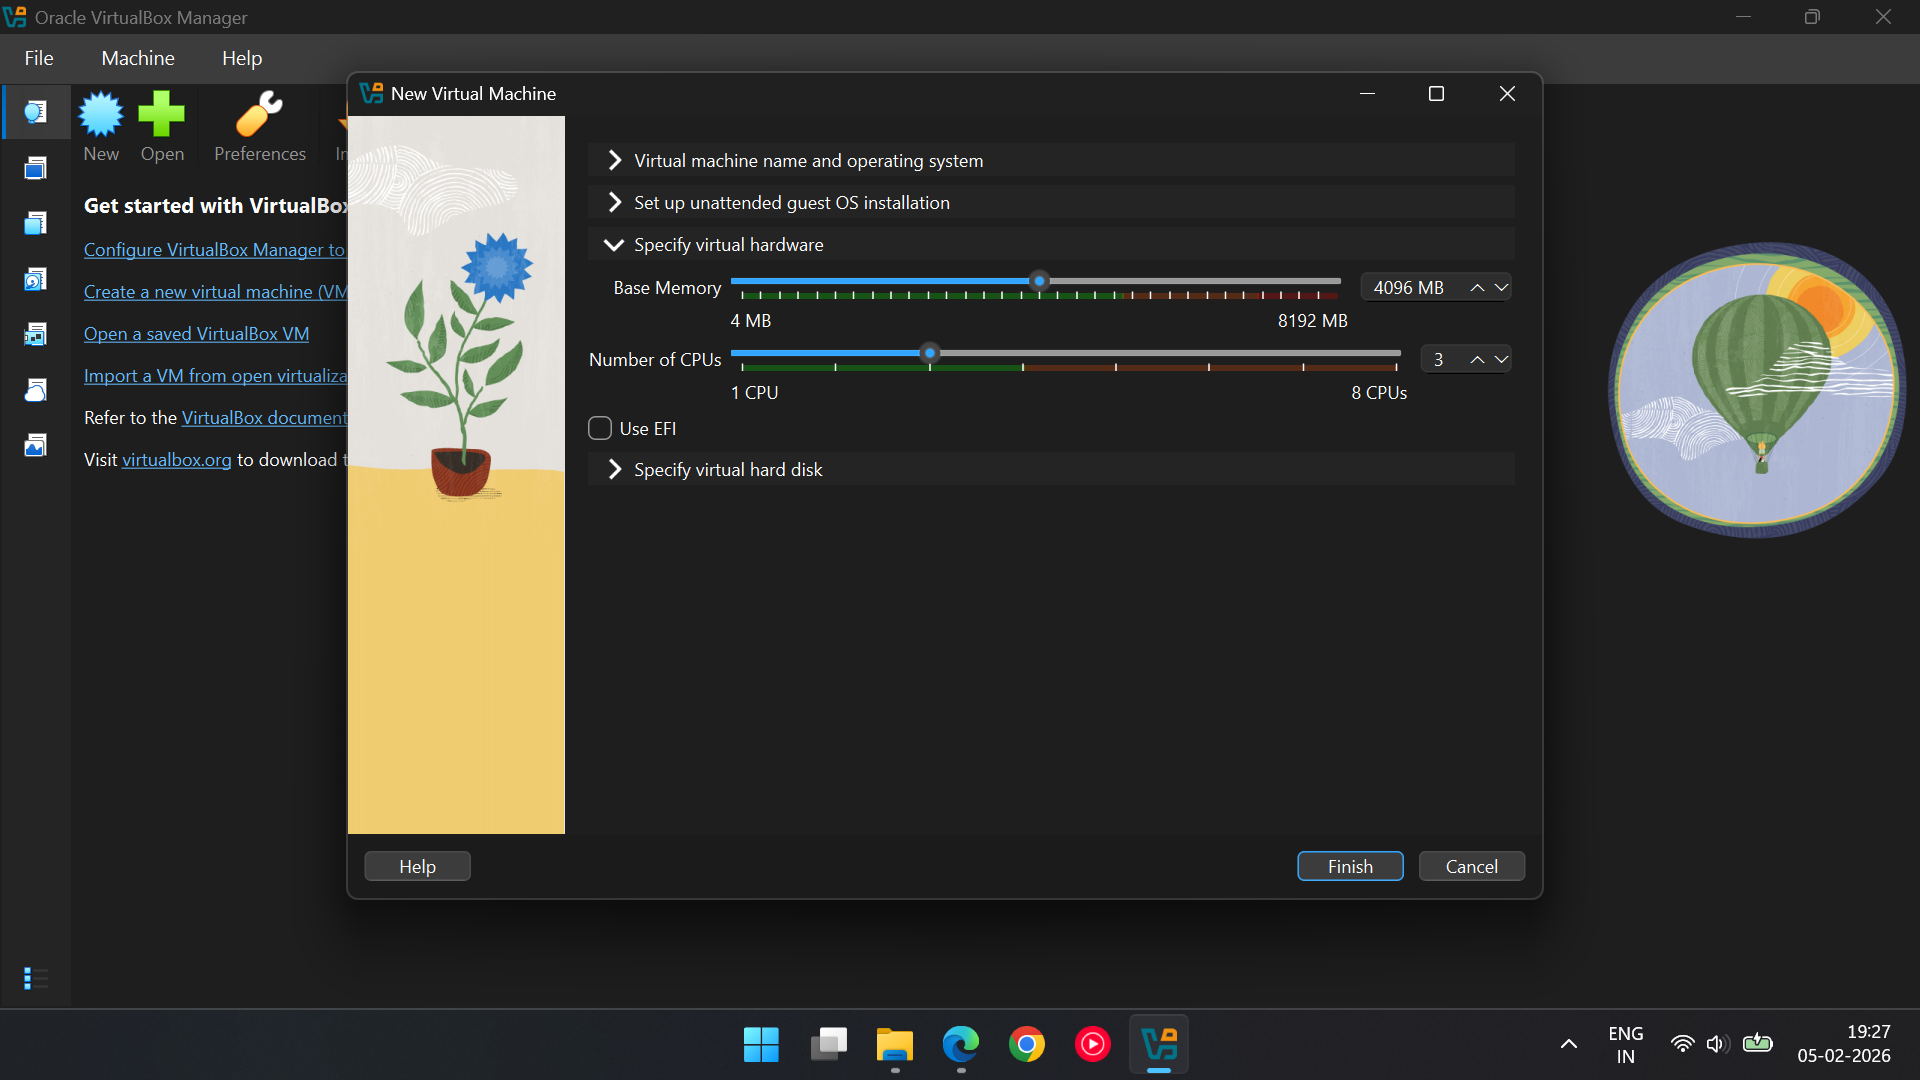This screenshot has height=1080, width=1920.
Task: Open Preferences with the wrench icon
Action: tap(259, 114)
